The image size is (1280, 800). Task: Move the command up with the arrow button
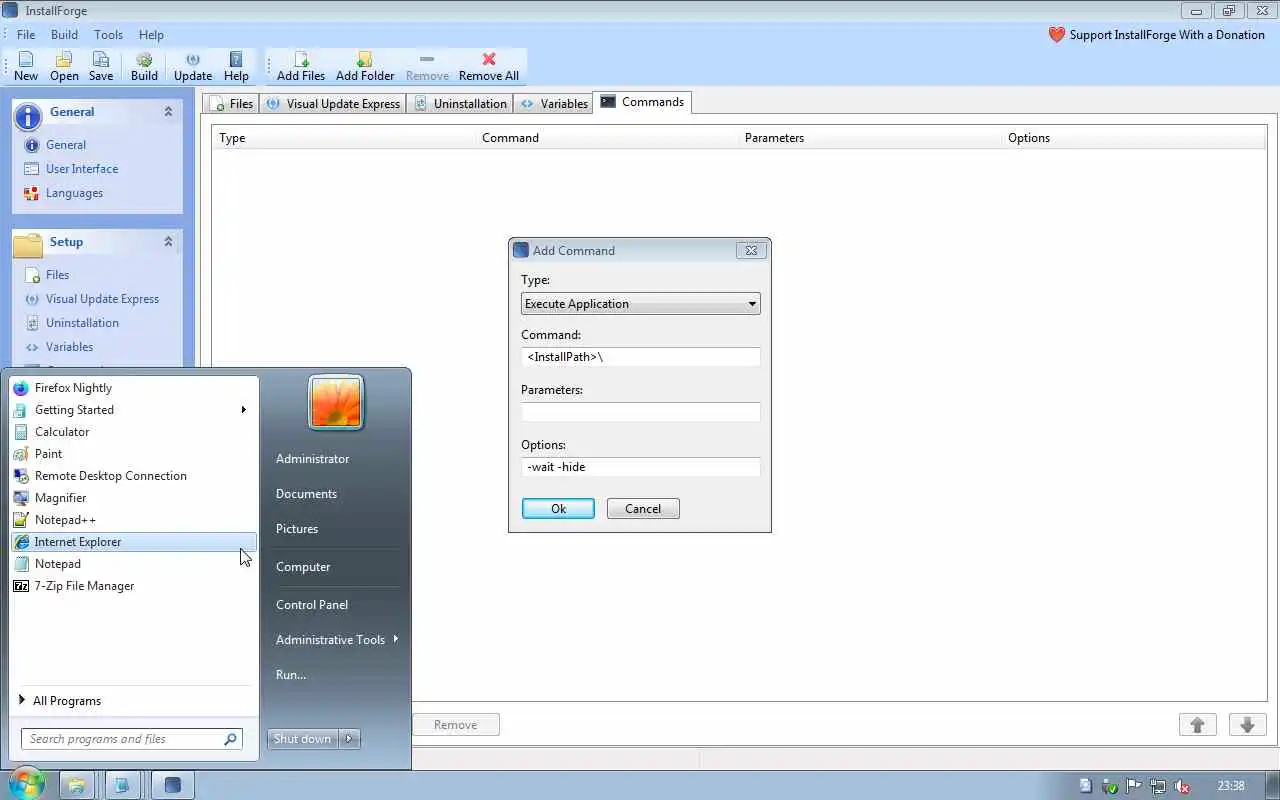[1197, 725]
